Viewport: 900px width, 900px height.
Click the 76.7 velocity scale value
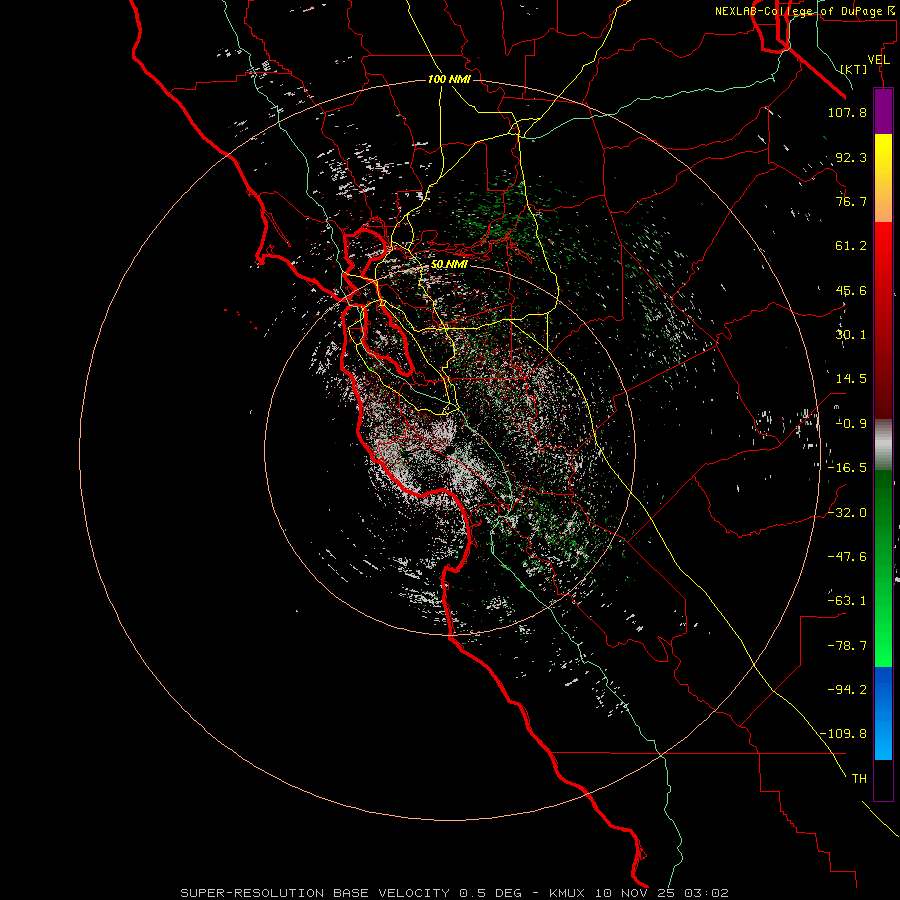tap(851, 201)
